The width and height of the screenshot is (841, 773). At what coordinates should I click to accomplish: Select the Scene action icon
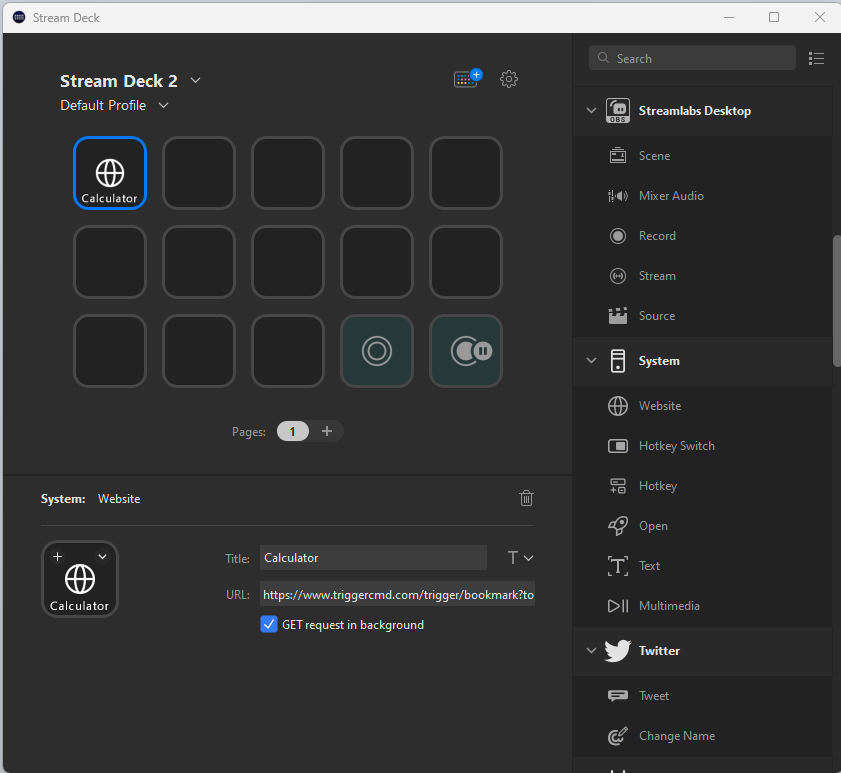(618, 156)
